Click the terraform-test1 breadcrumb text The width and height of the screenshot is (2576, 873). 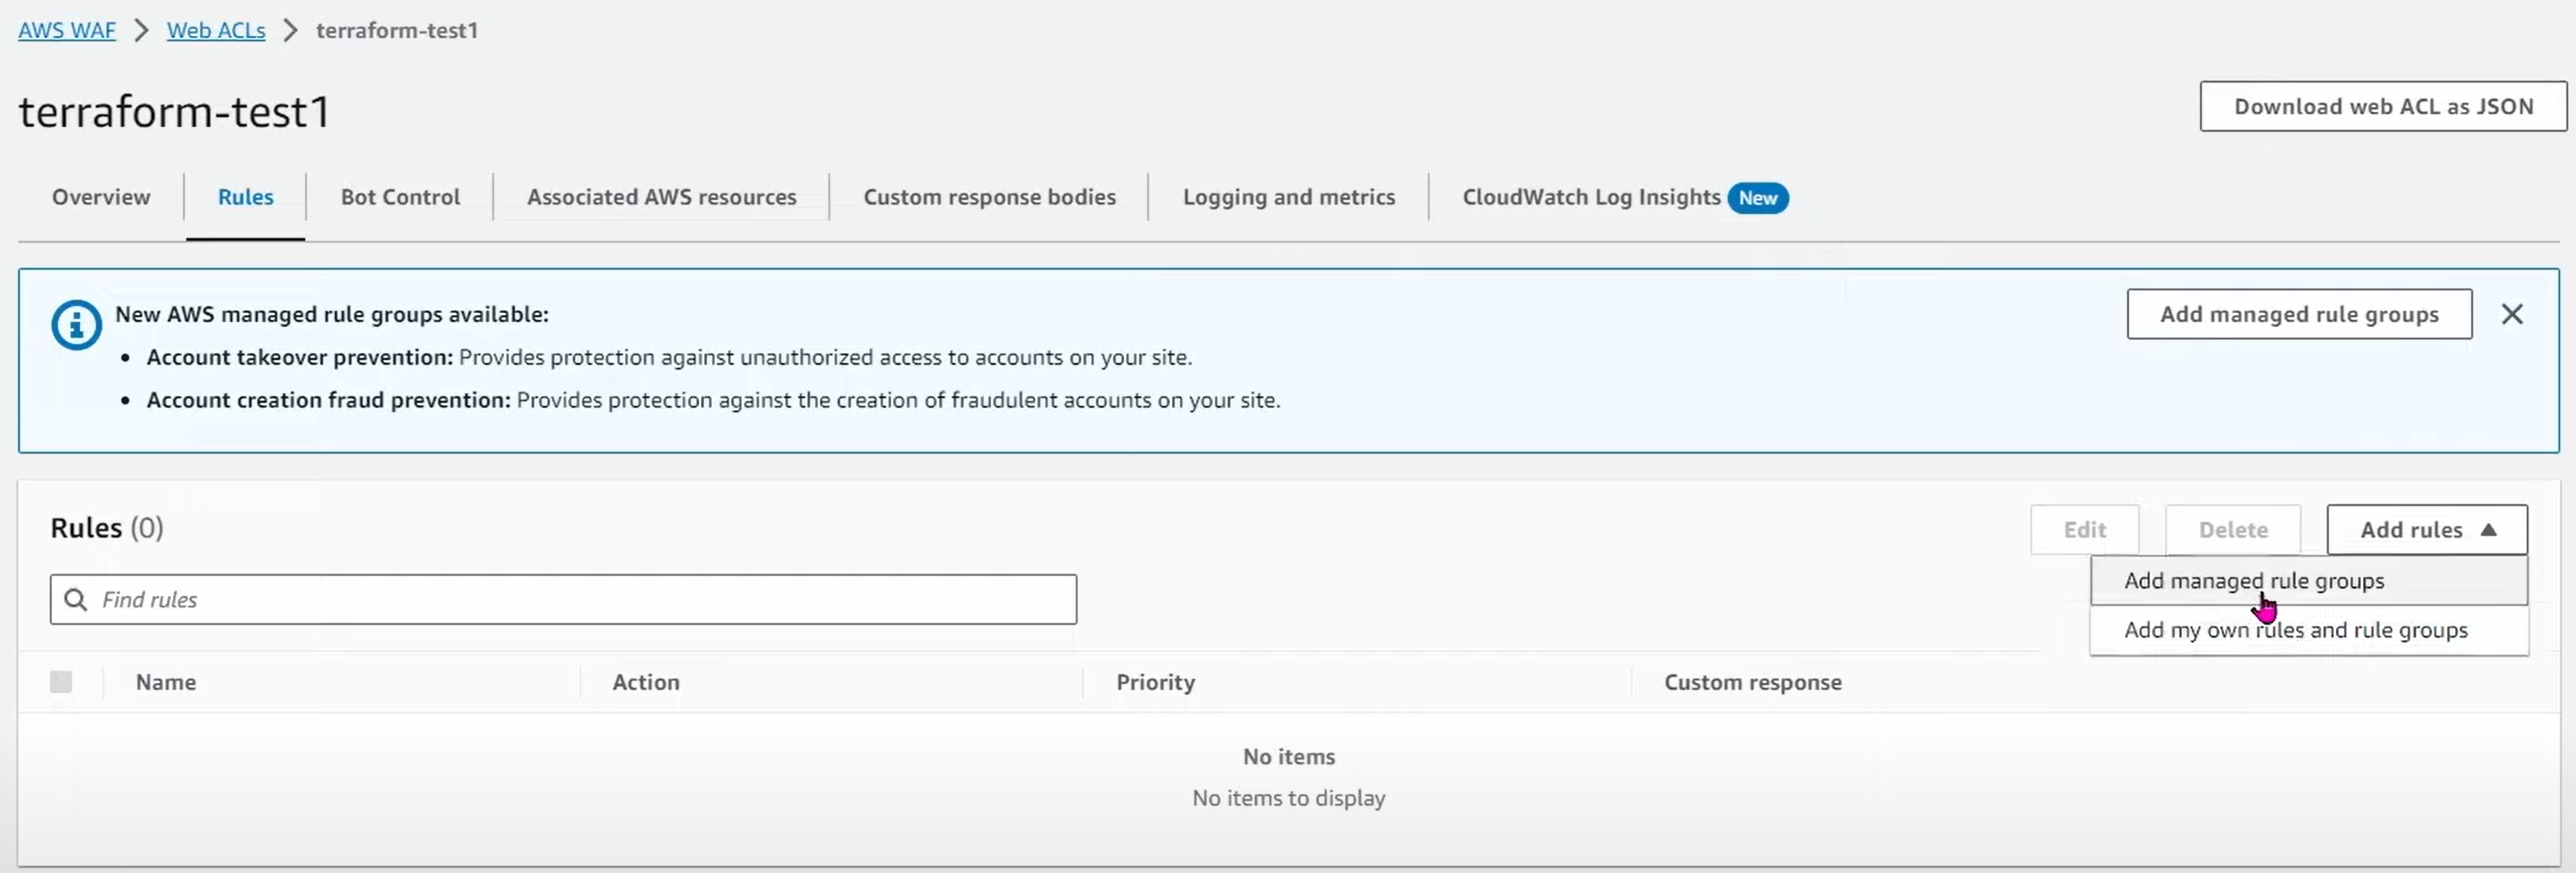(397, 30)
